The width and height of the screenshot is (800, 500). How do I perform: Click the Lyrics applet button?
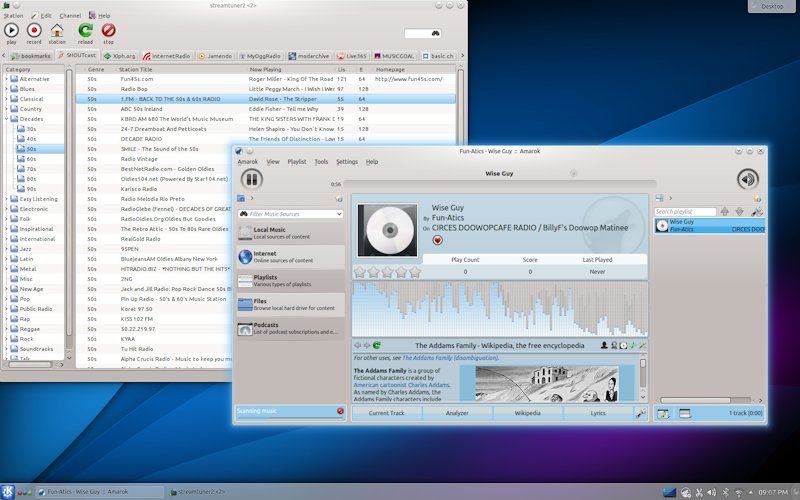tap(598, 413)
